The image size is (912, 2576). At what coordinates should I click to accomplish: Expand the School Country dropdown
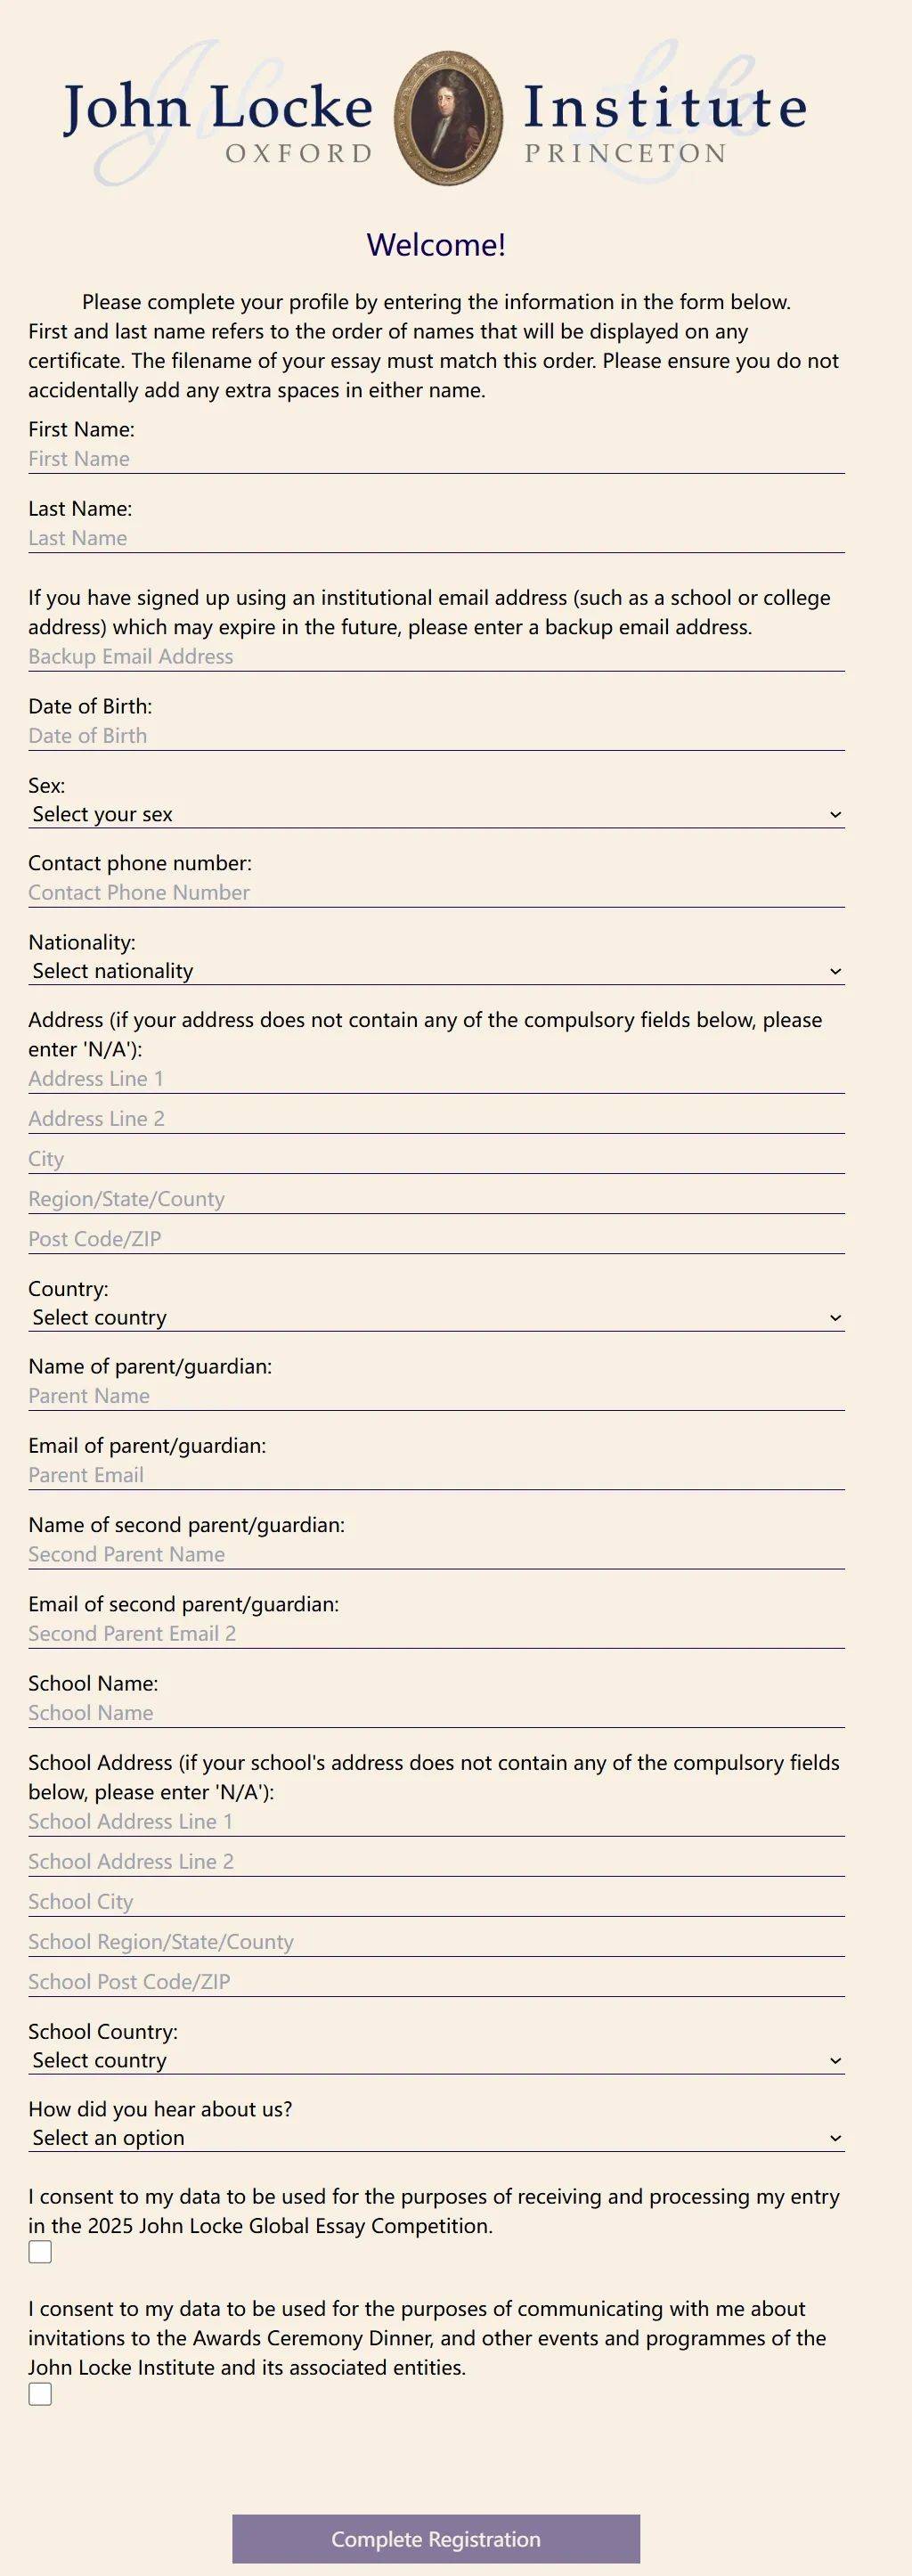tap(436, 2060)
